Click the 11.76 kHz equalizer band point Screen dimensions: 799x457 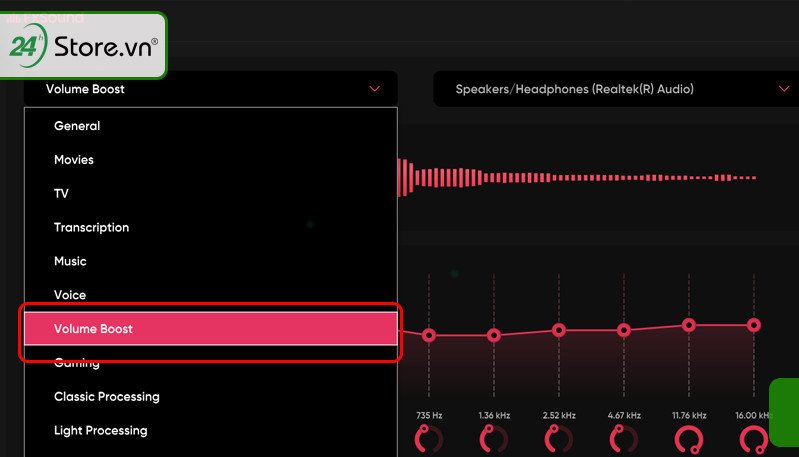click(x=689, y=325)
